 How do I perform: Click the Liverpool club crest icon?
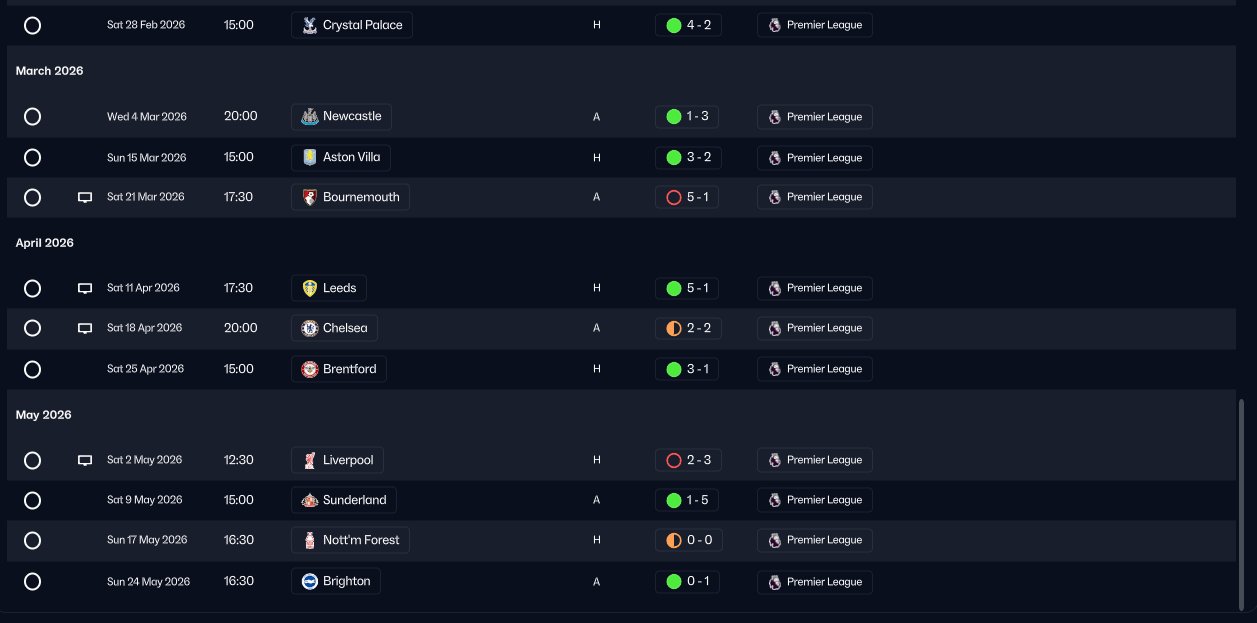(x=310, y=460)
